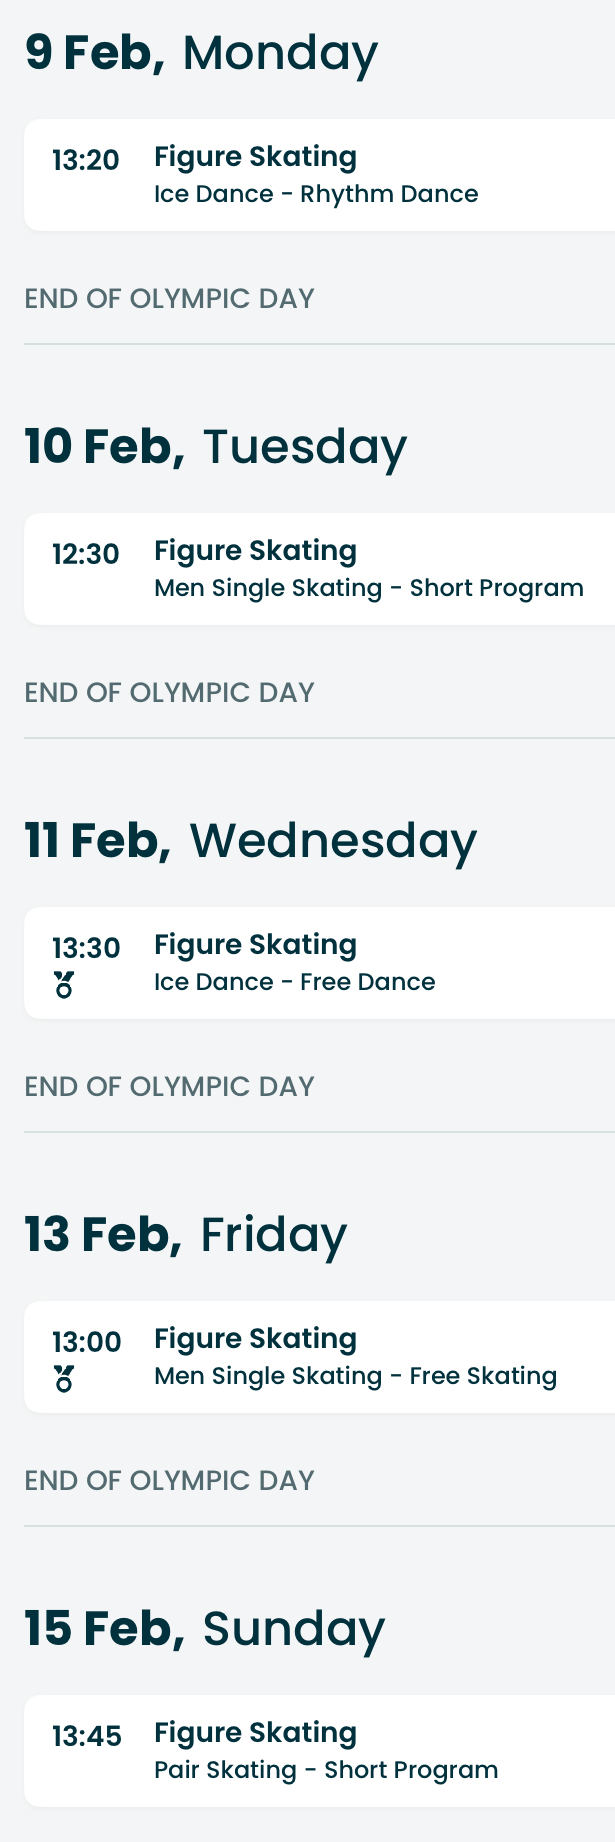Open the Pair Skating - Short Program event
The height and width of the screenshot is (1842, 615).
point(326,1770)
